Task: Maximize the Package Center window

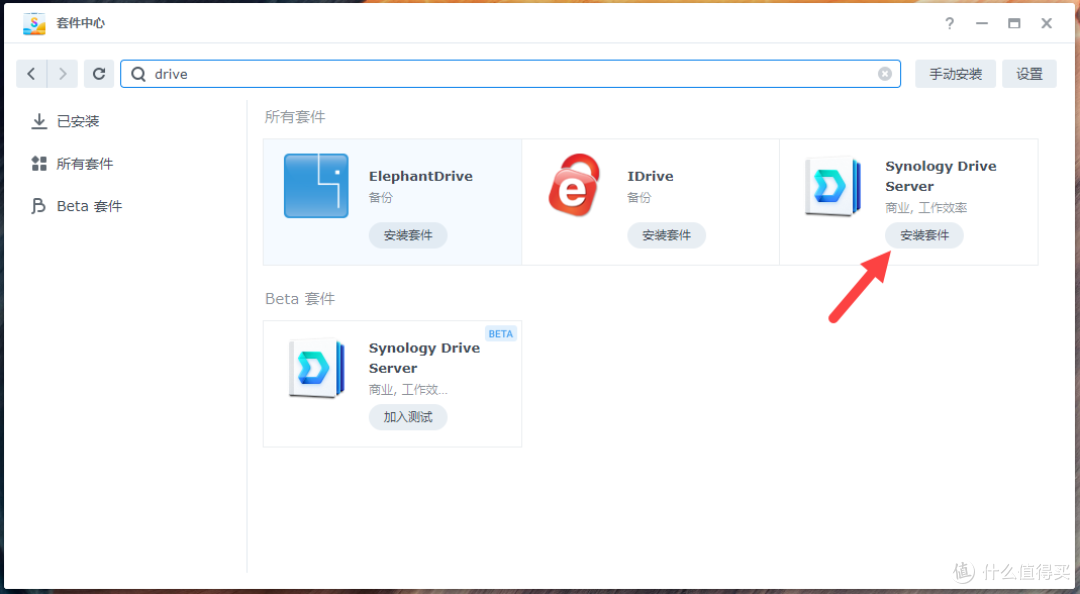Action: (x=1014, y=23)
